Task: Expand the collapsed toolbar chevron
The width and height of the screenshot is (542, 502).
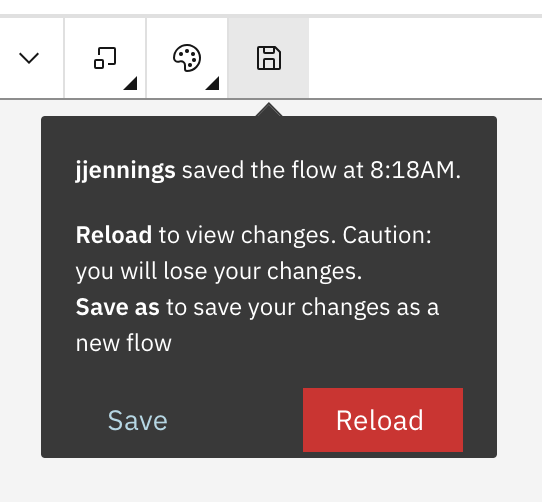Action: pos(29,58)
